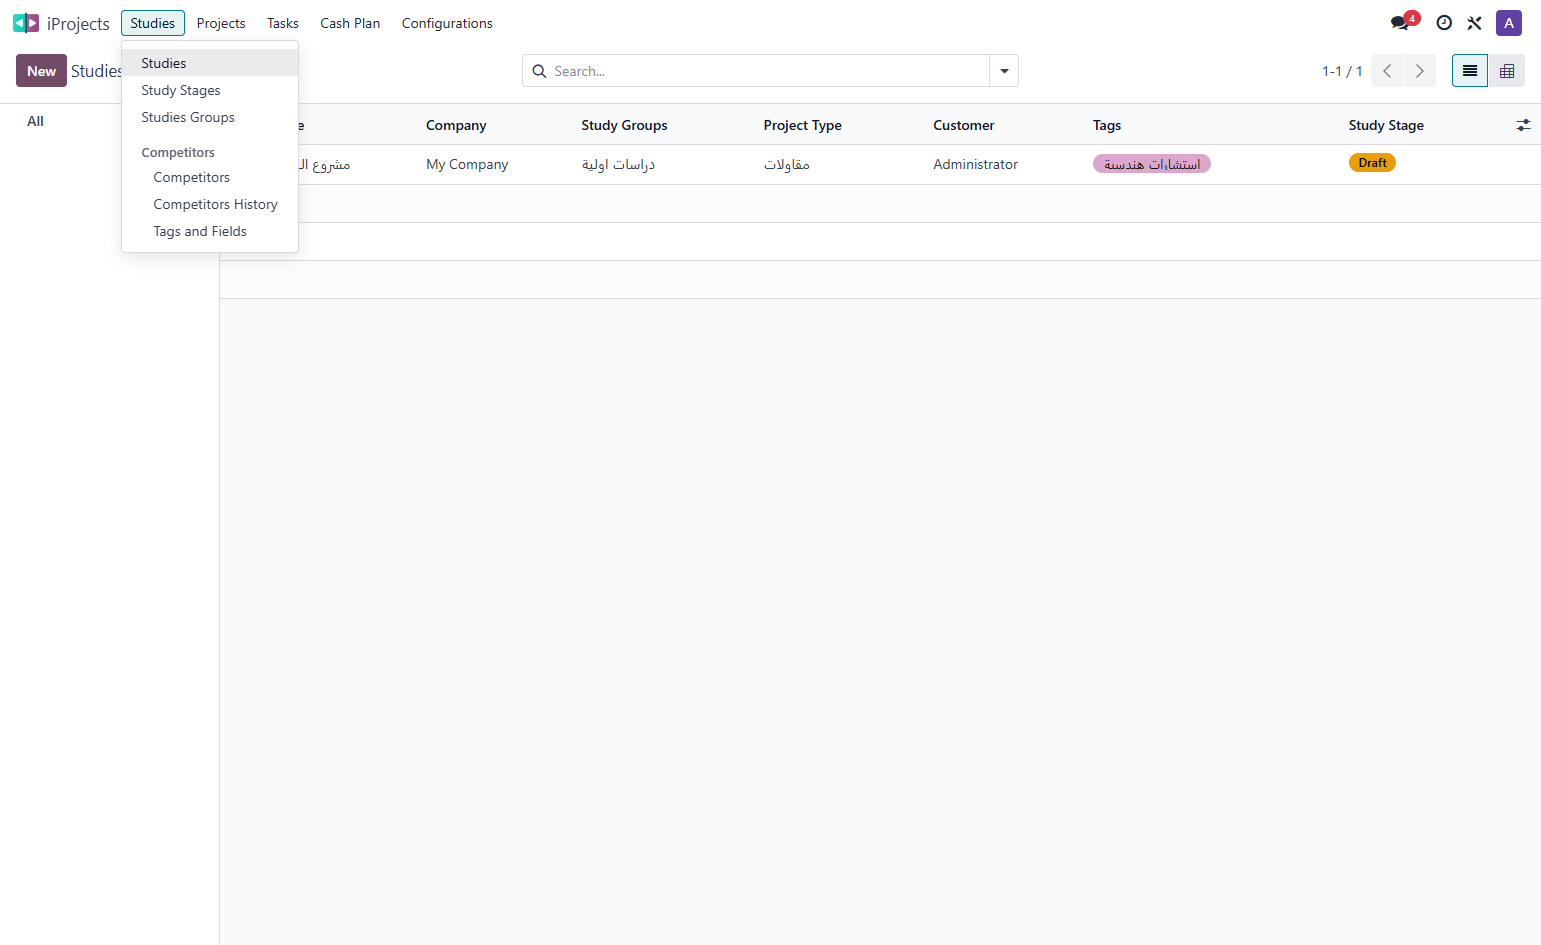Open the Tasks menu
Screen dimensions: 1541x945
click(283, 23)
